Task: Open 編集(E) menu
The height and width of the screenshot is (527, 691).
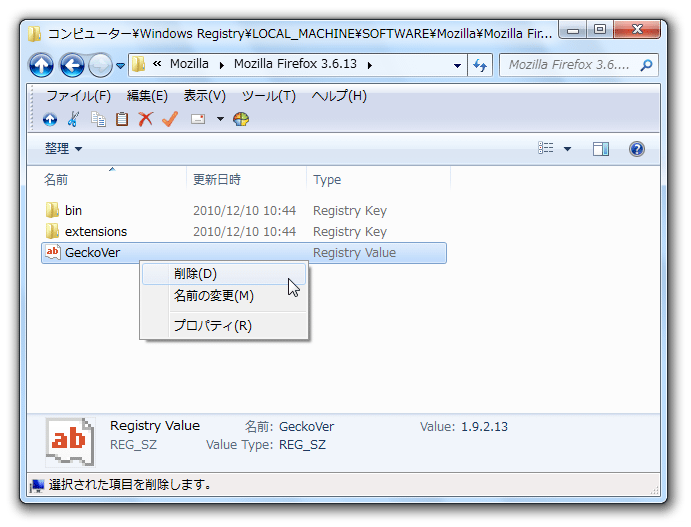Action: [147, 96]
